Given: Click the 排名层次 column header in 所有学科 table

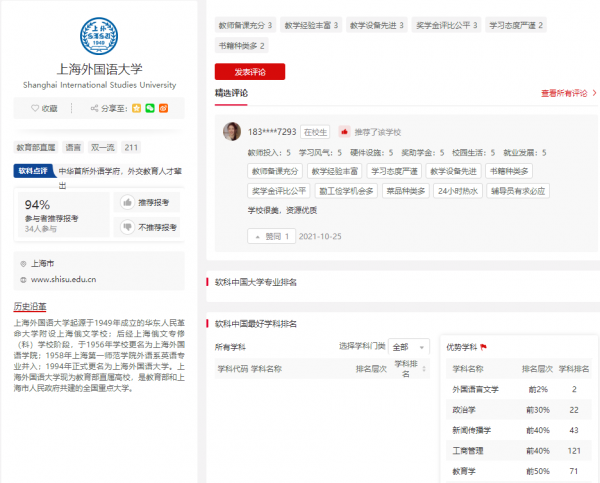Looking at the screenshot, I should (x=371, y=369).
